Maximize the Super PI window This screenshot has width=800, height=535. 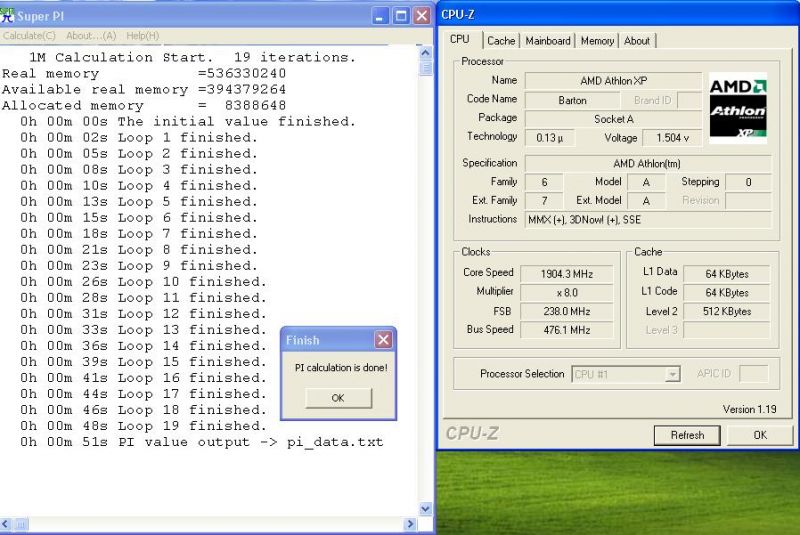tap(401, 16)
